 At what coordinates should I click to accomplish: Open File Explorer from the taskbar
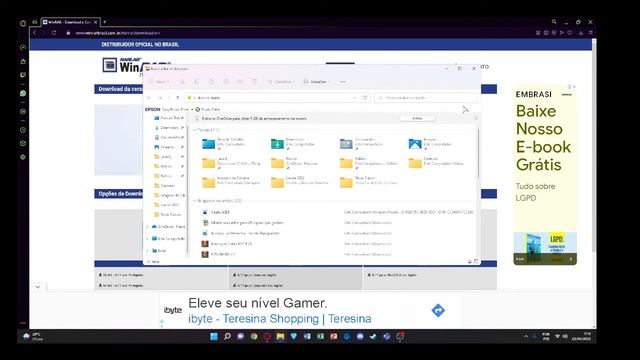pyautogui.click(x=280, y=337)
